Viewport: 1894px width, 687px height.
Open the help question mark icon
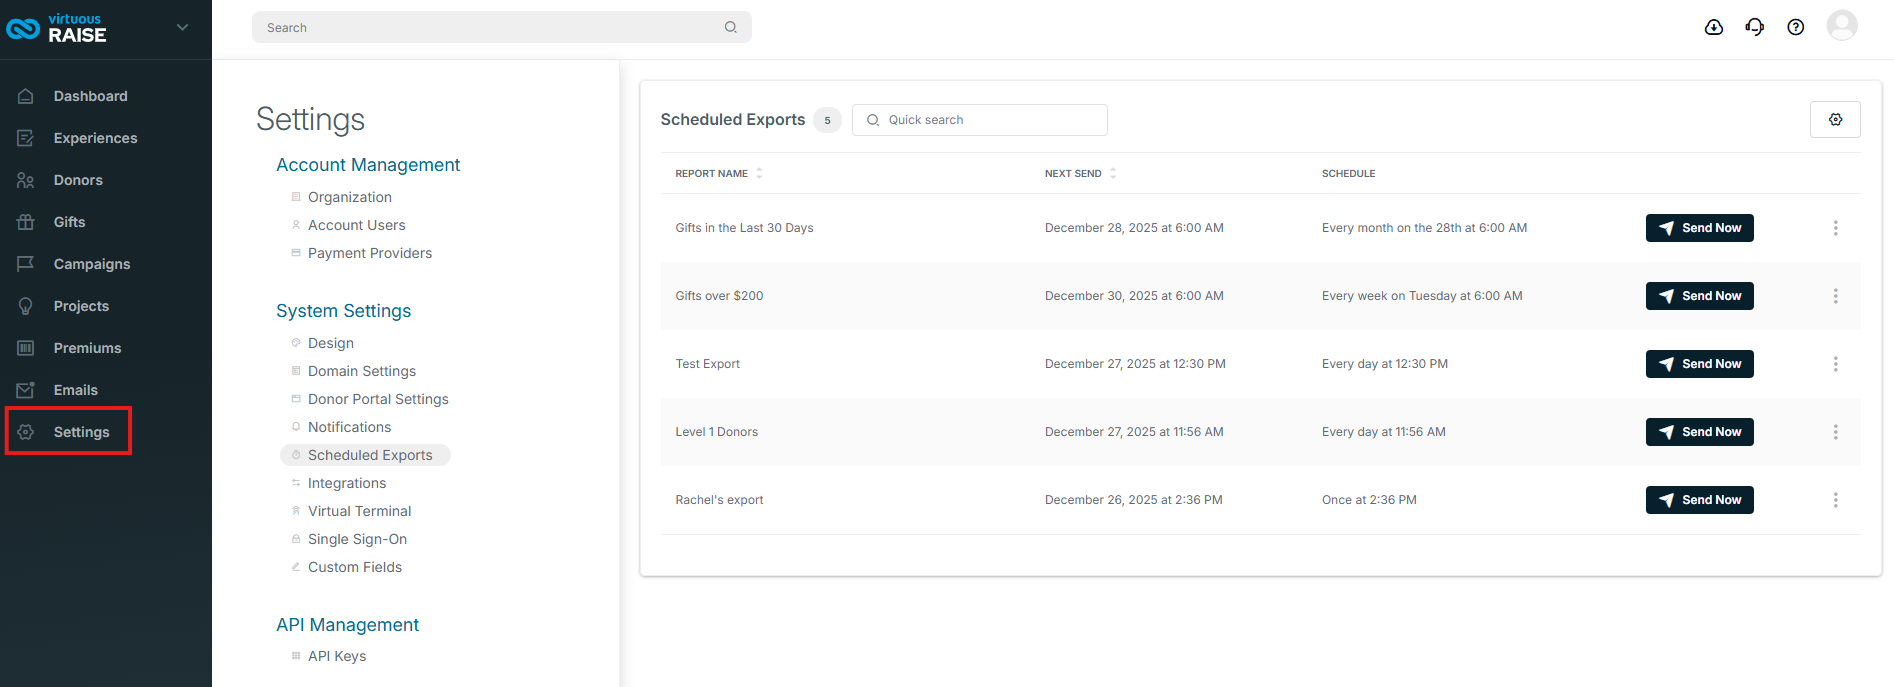click(x=1796, y=27)
